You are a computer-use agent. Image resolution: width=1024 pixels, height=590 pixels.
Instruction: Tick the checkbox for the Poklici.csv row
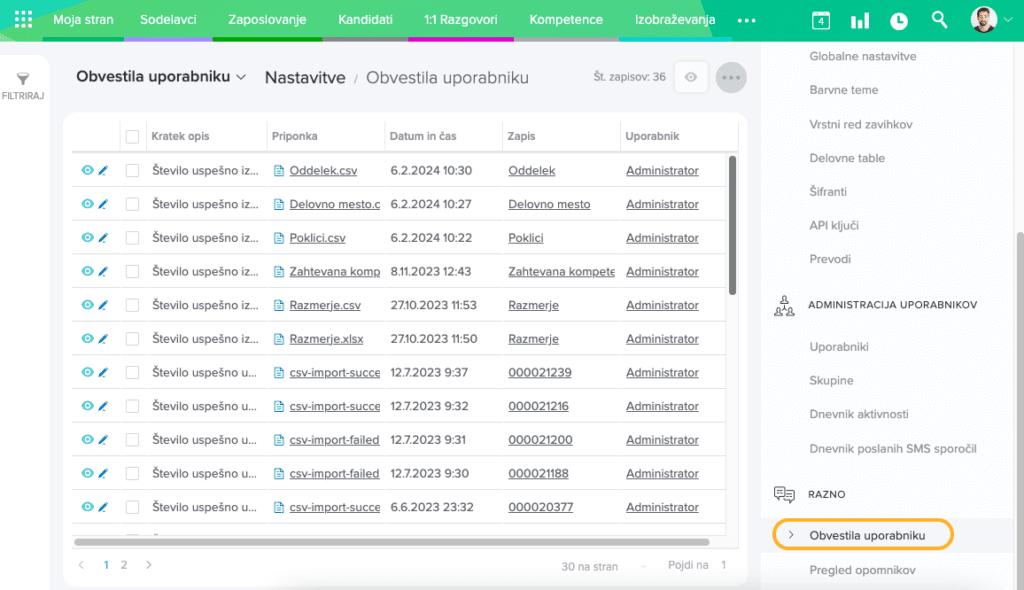132,238
